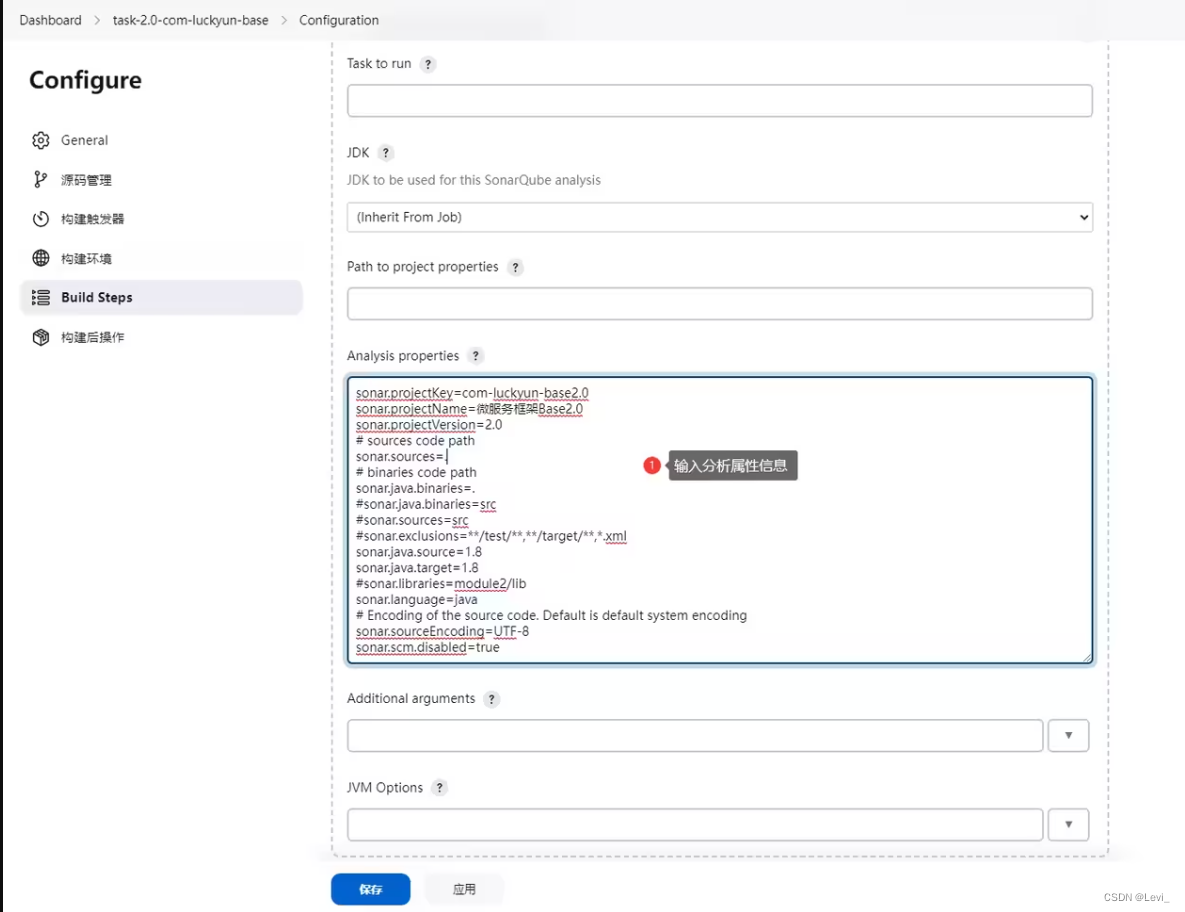The image size is (1185, 912).
Task: Click the 应用 apply button
Action: [463, 889]
